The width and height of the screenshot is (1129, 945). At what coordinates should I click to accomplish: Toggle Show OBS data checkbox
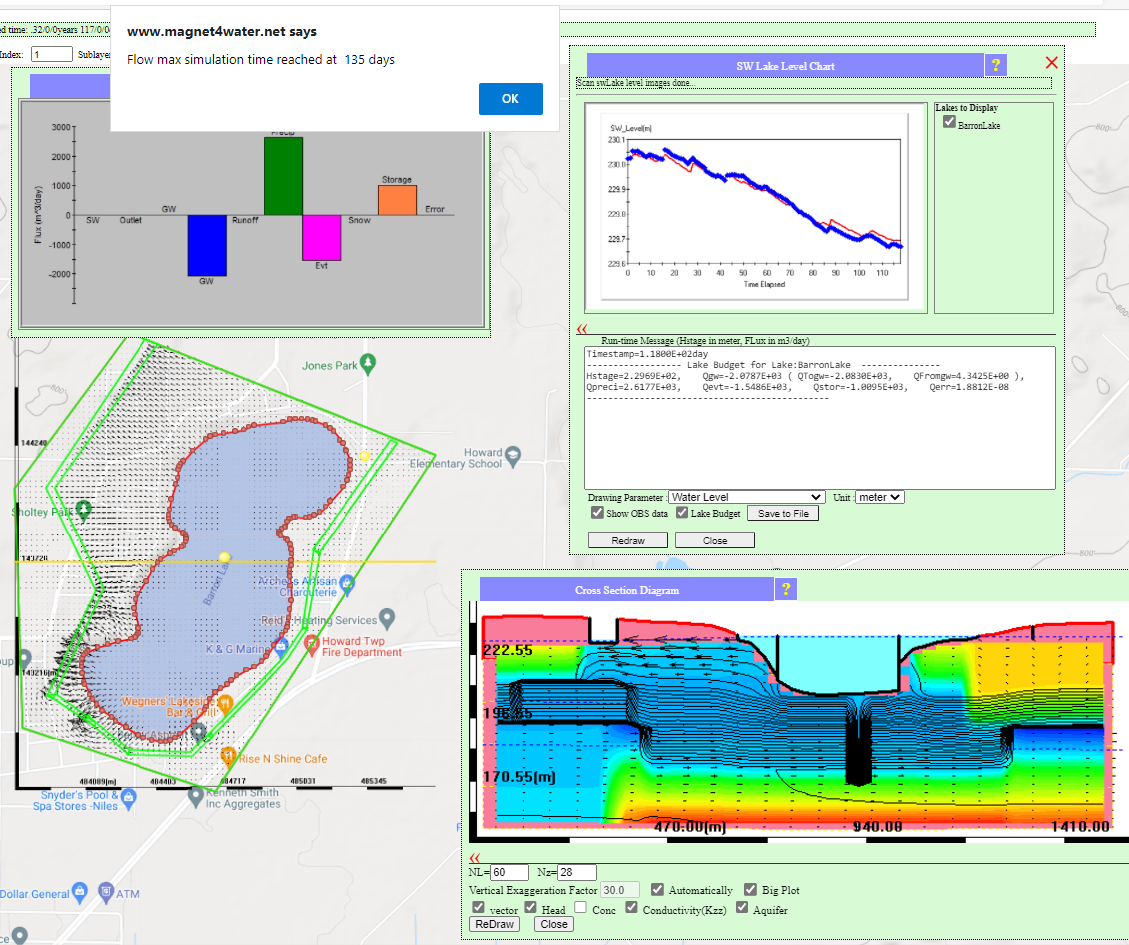597,512
